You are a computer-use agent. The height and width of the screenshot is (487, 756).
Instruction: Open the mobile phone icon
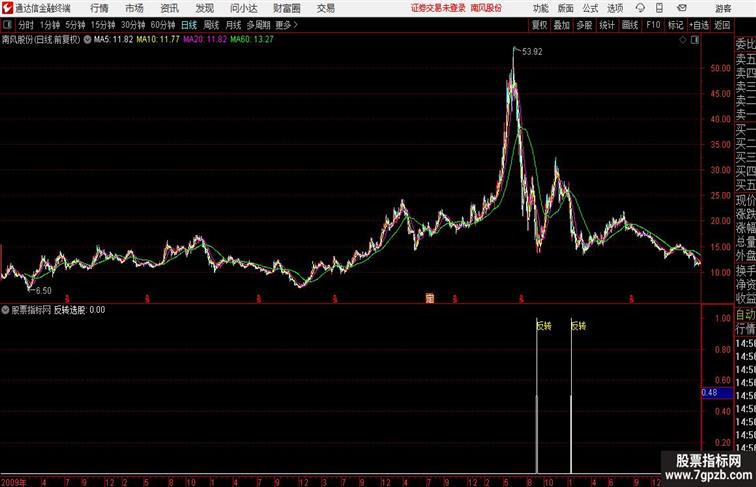point(659,8)
